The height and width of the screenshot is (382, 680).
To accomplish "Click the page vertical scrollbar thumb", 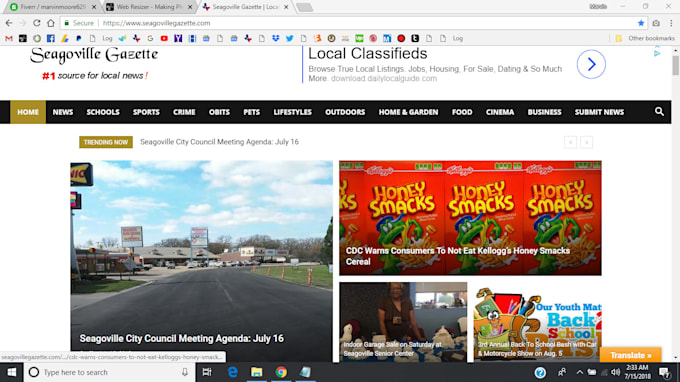I will 676,65.
